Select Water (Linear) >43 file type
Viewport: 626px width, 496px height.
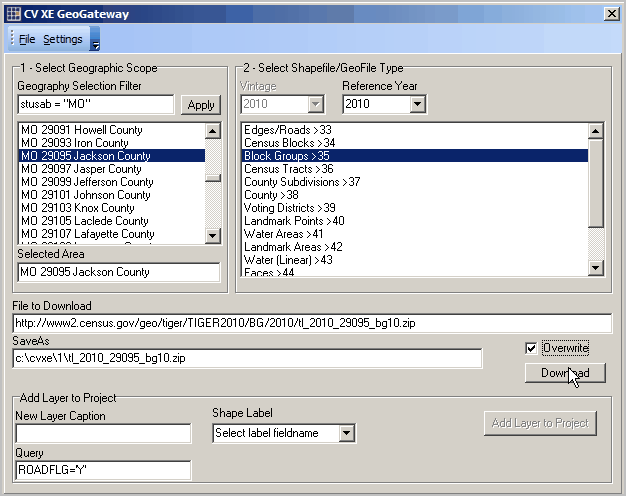[x=415, y=260]
